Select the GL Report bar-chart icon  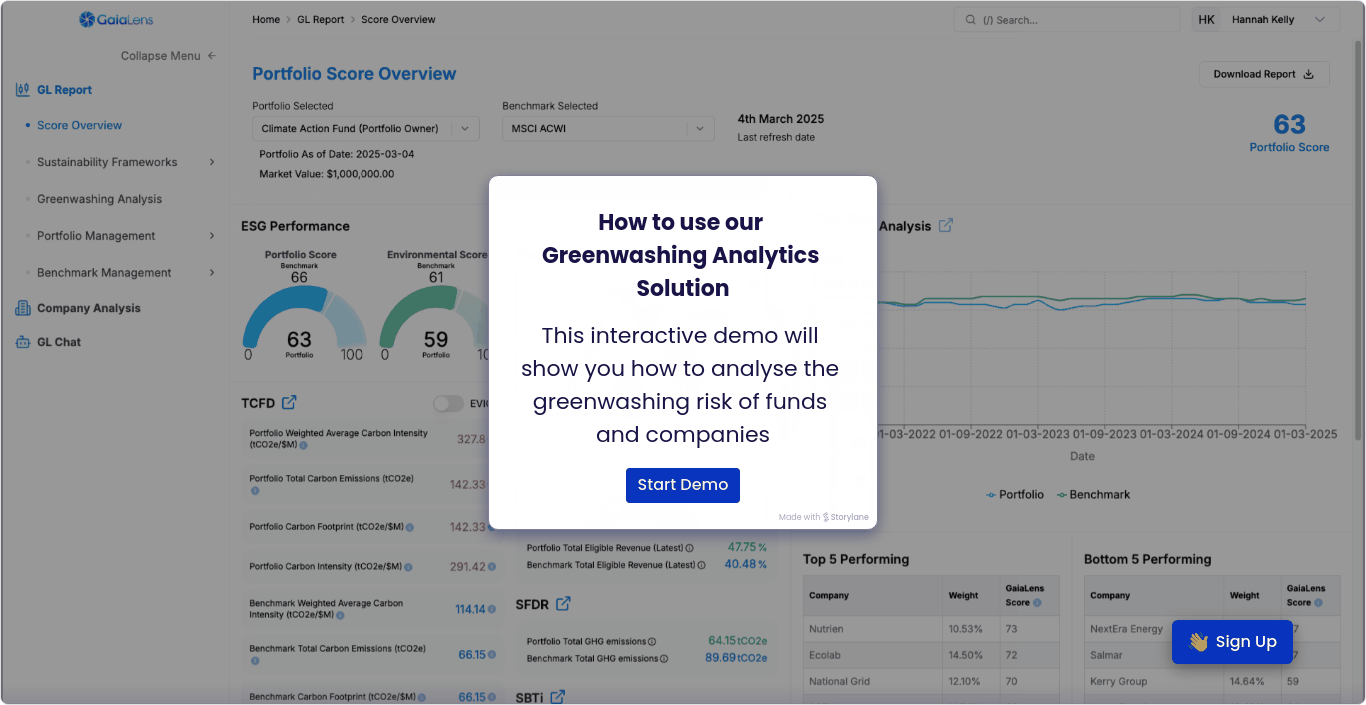(x=22, y=89)
